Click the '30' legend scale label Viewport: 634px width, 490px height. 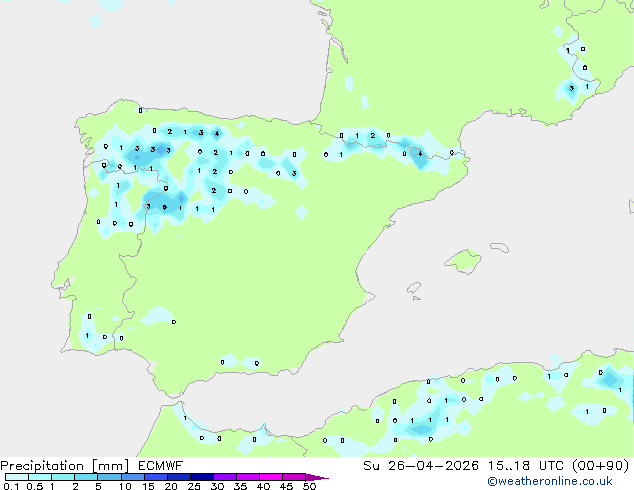217,486
